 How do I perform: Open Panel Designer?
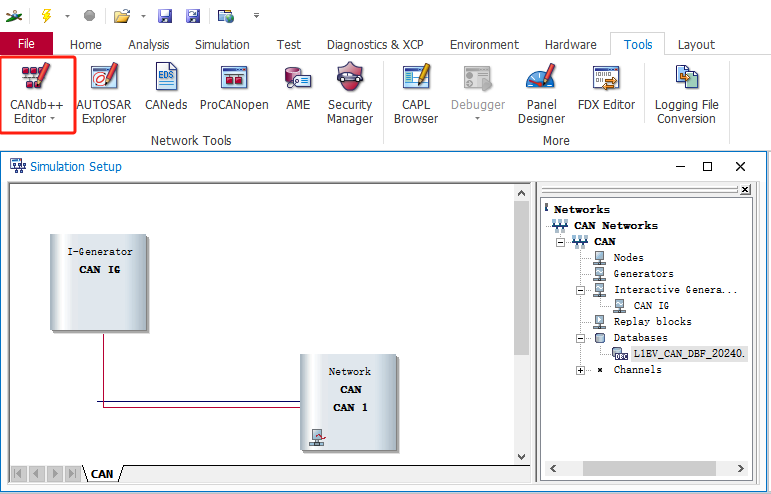coord(541,93)
